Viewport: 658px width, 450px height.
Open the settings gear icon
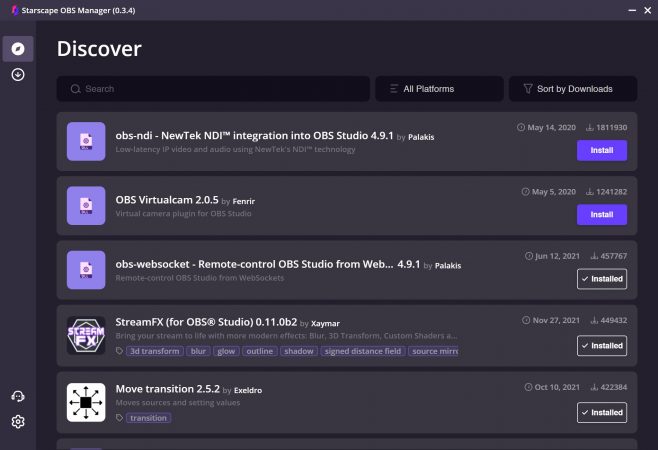(x=18, y=422)
